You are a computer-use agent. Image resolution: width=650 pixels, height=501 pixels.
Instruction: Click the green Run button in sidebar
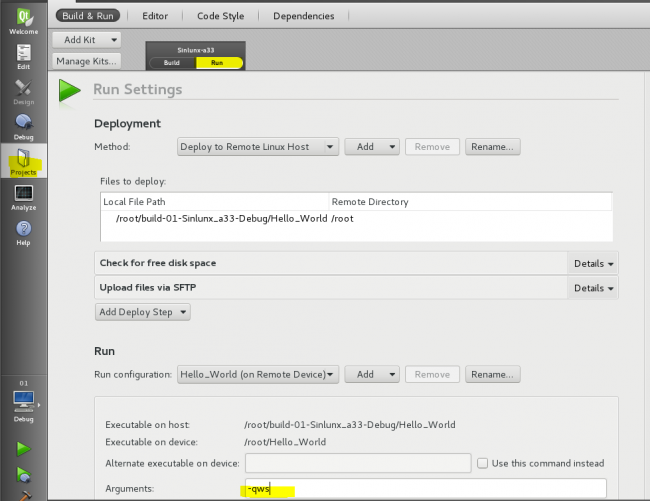pyautogui.click(x=23, y=449)
